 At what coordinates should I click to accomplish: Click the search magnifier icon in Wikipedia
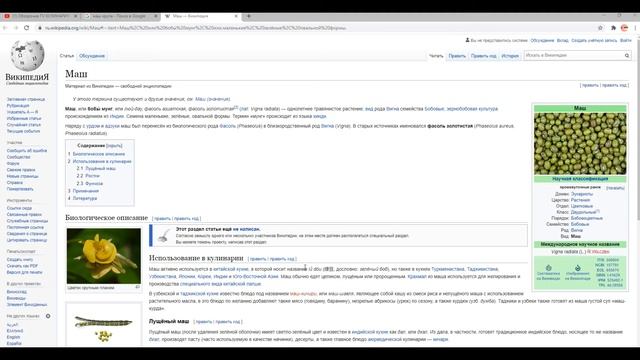click(627, 56)
